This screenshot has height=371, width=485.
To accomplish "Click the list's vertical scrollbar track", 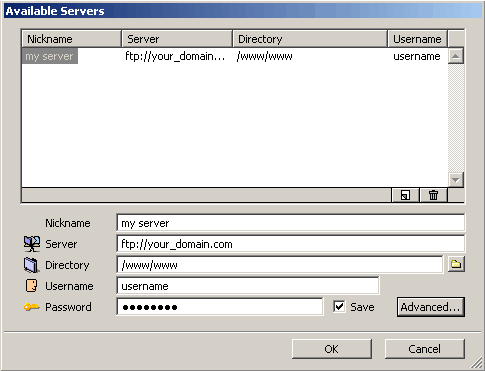I will (x=456, y=118).
